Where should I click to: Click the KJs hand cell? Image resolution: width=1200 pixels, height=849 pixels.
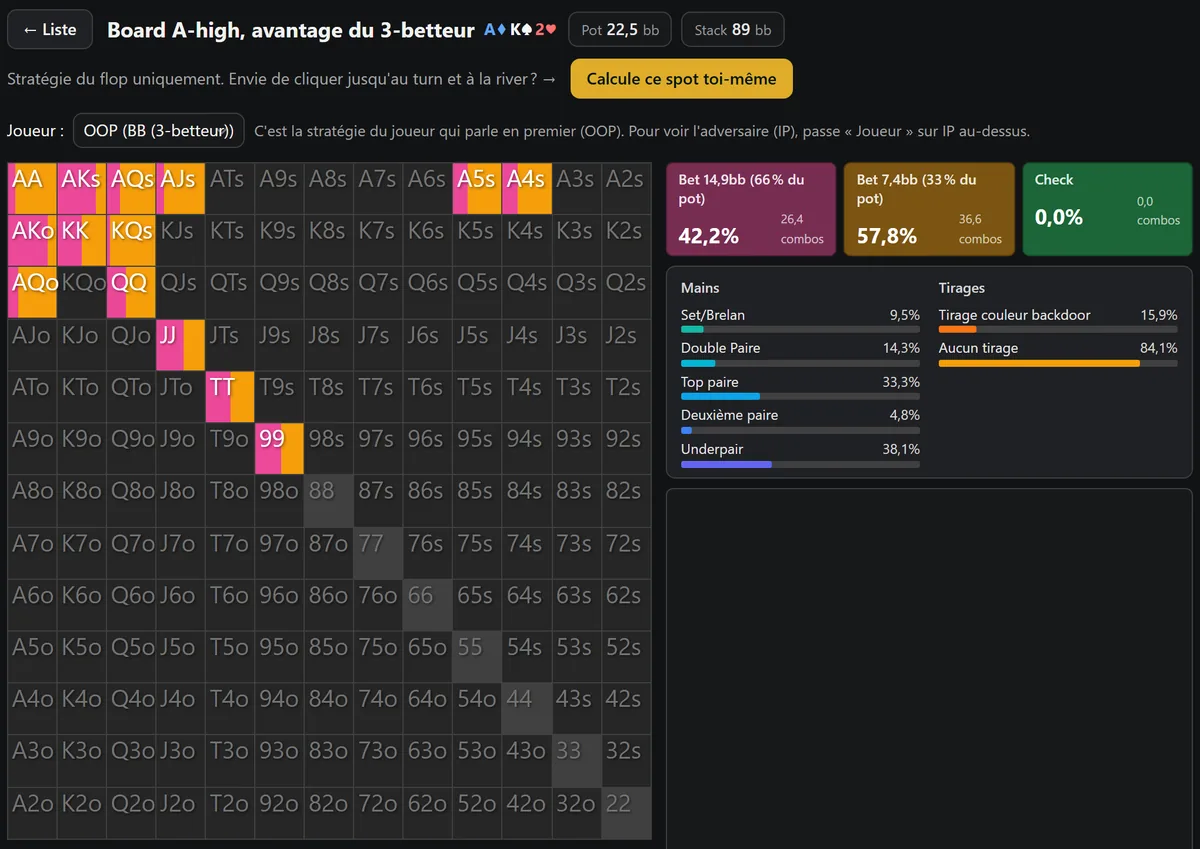point(181,240)
